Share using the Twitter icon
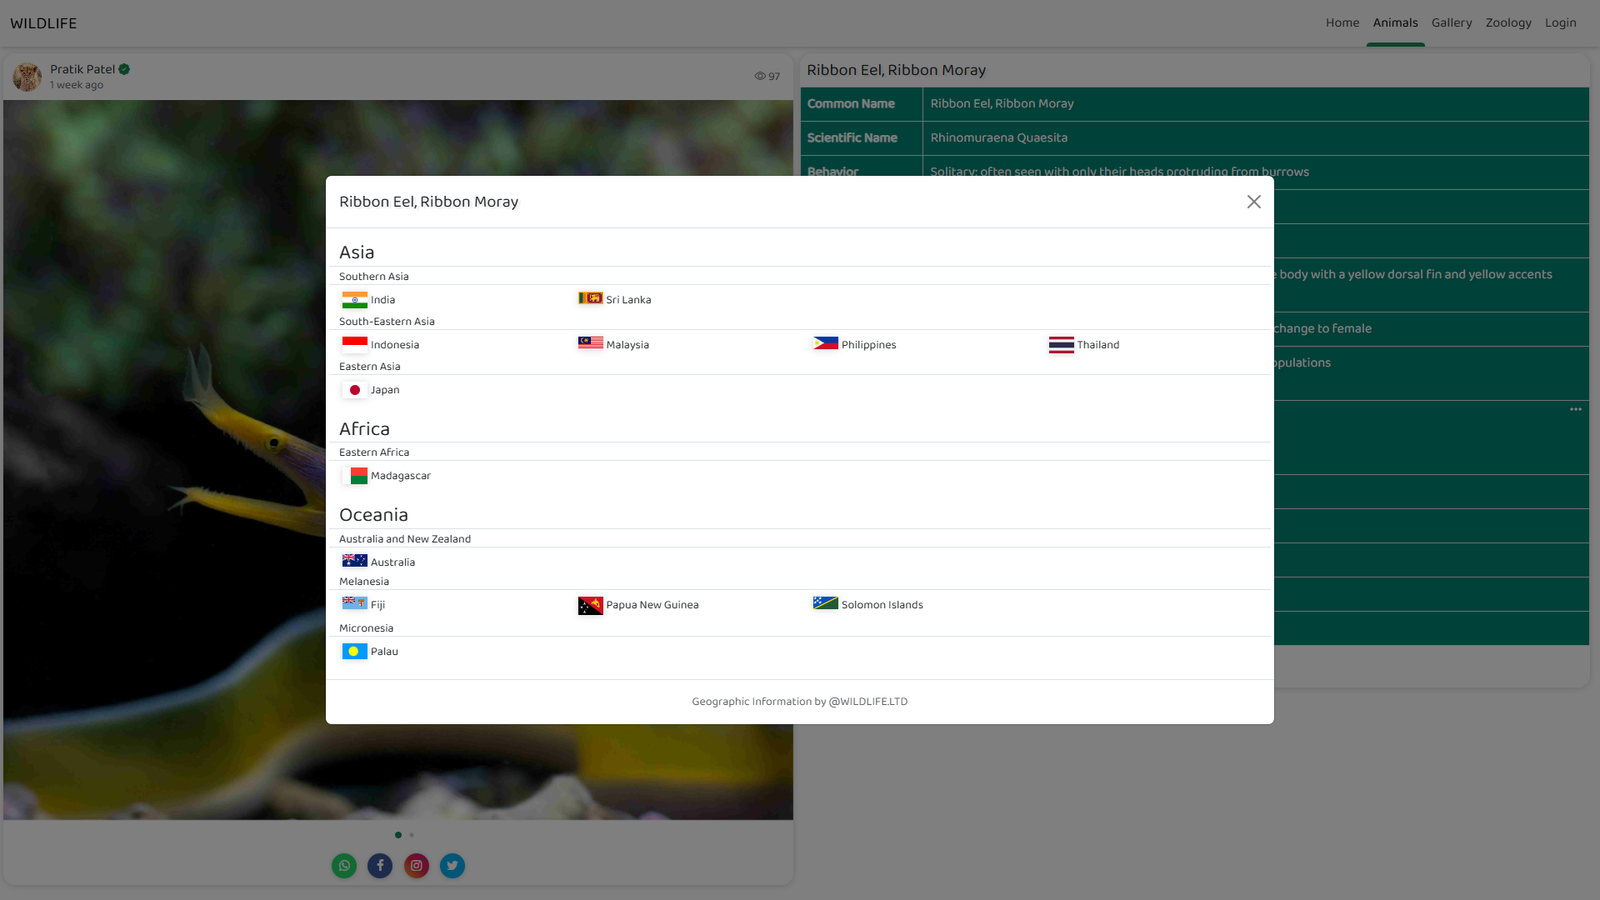This screenshot has height=900, width=1600. click(x=452, y=866)
